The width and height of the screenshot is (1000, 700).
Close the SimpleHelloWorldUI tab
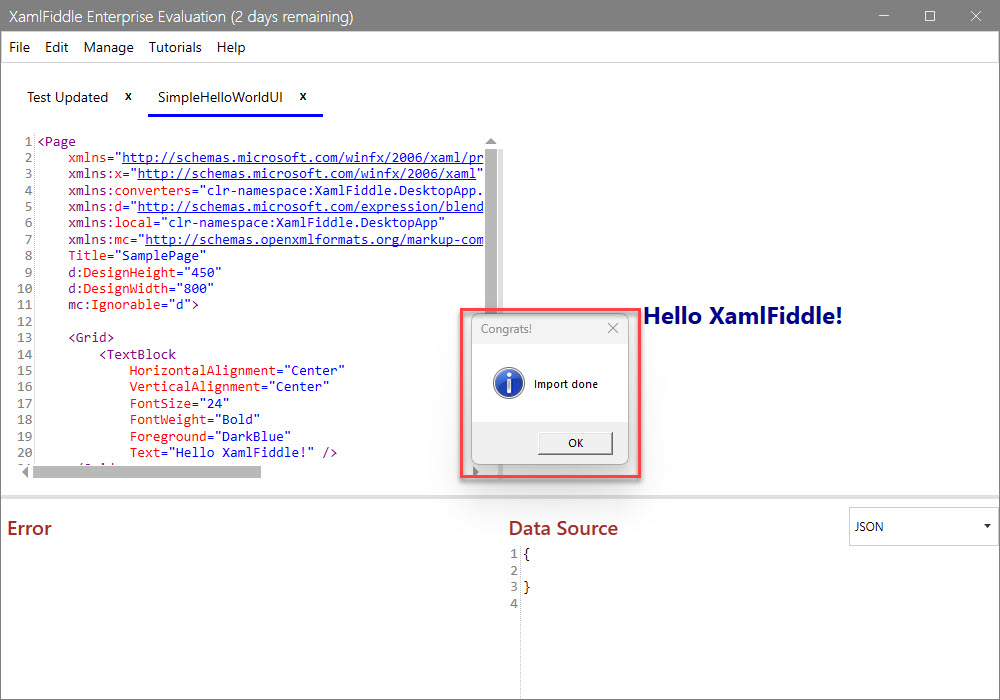[303, 96]
